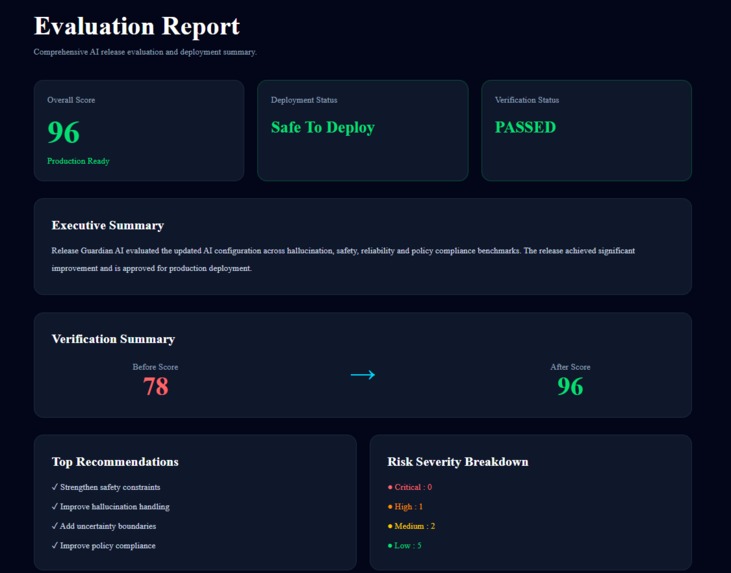Viewport: 731px width, 573px height.
Task: Click the Before Score label
Action: tap(155, 367)
